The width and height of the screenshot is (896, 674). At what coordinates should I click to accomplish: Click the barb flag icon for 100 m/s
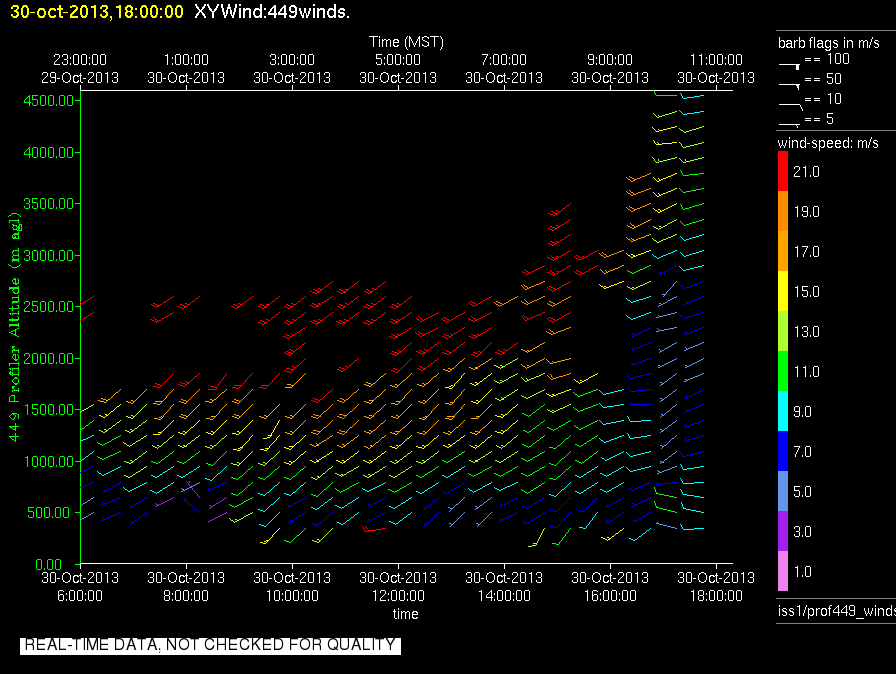point(790,66)
